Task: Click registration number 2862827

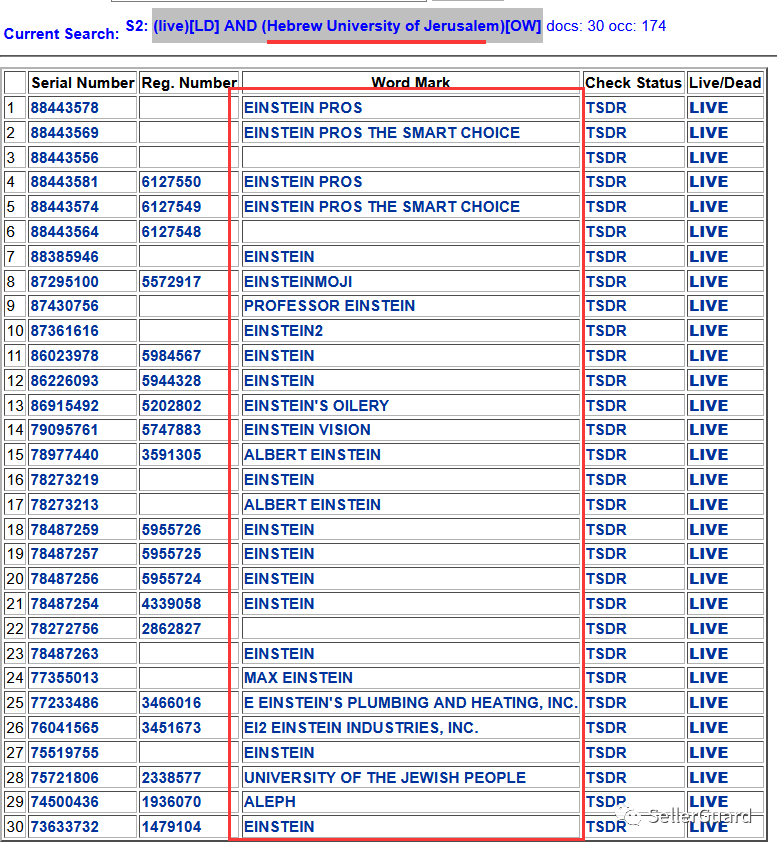Action: pyautogui.click(x=171, y=628)
